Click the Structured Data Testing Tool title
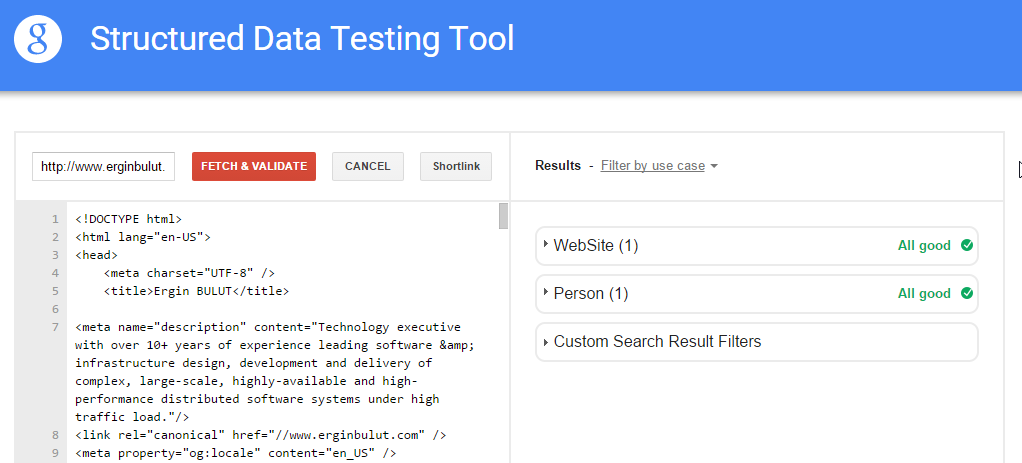The image size is (1022, 463). 302,38
